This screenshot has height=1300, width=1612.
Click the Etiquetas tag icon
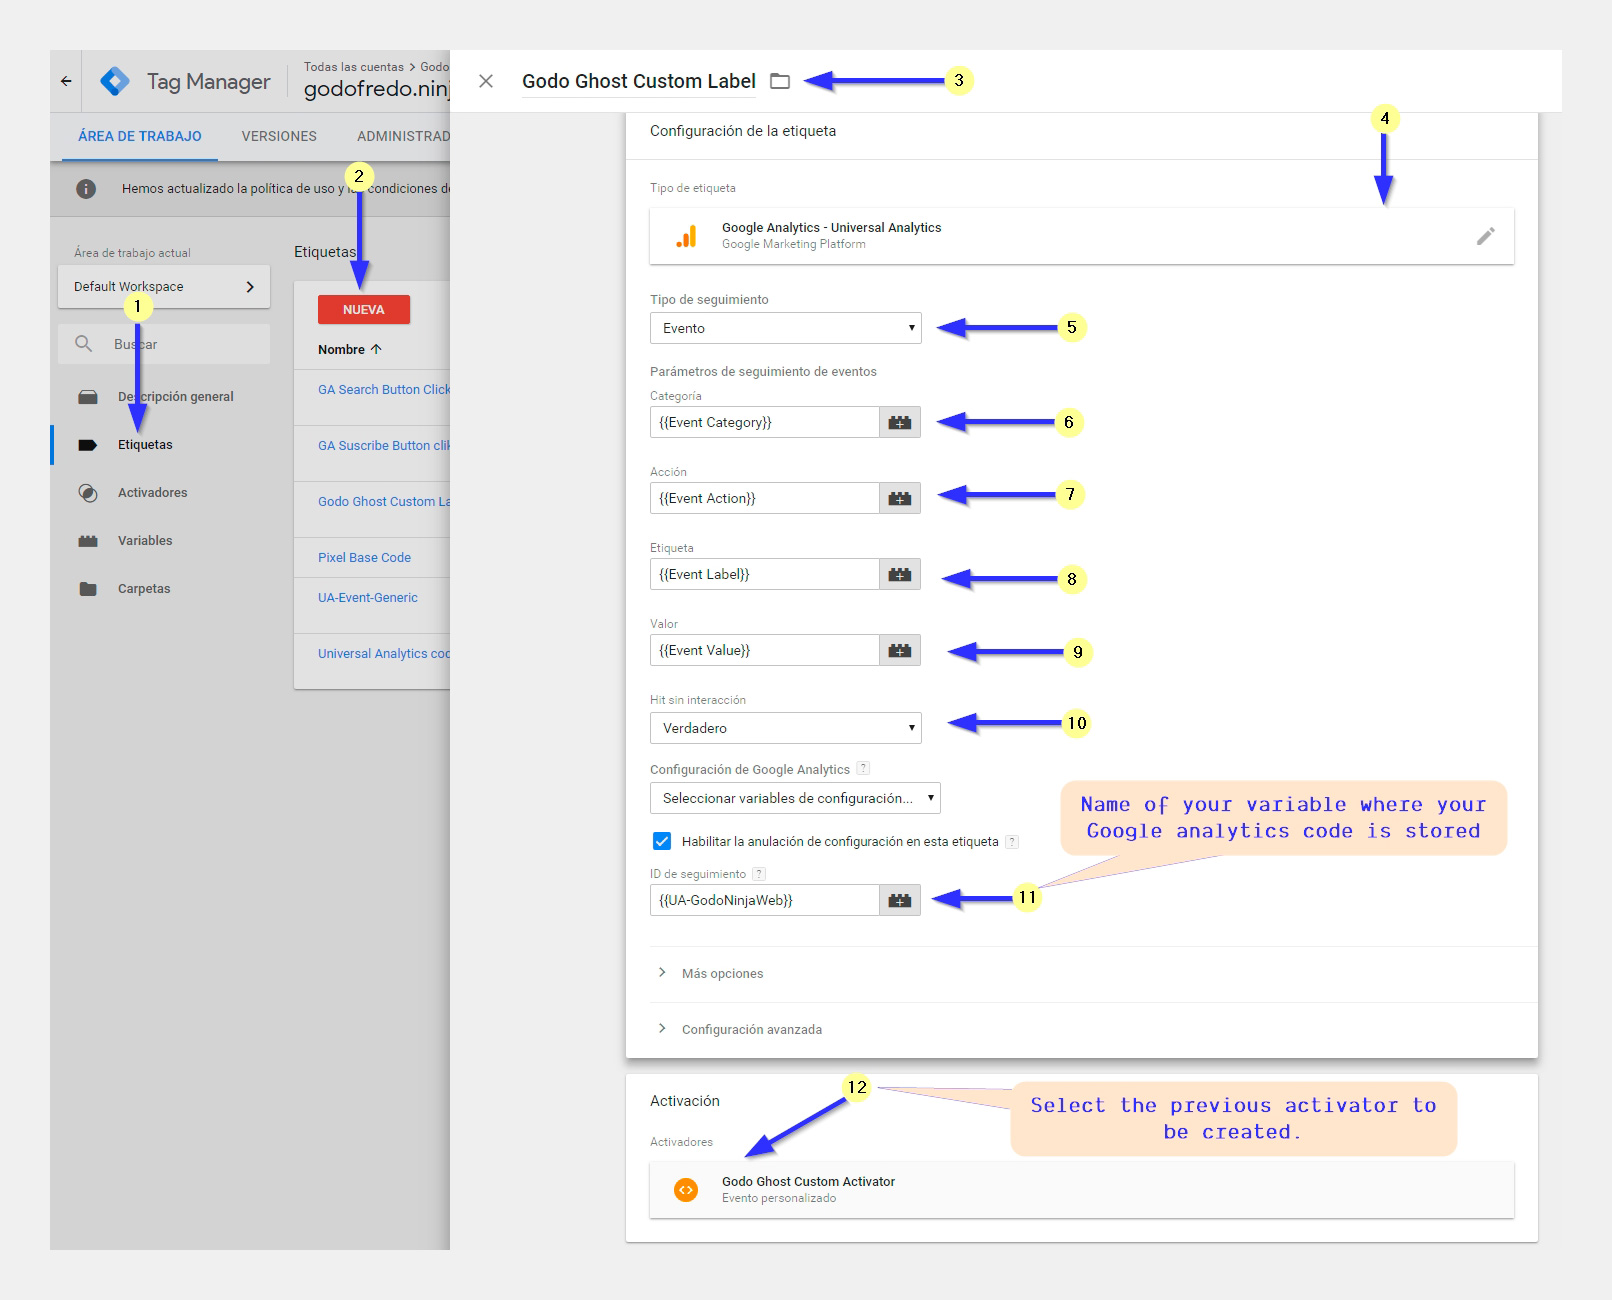pos(88,445)
